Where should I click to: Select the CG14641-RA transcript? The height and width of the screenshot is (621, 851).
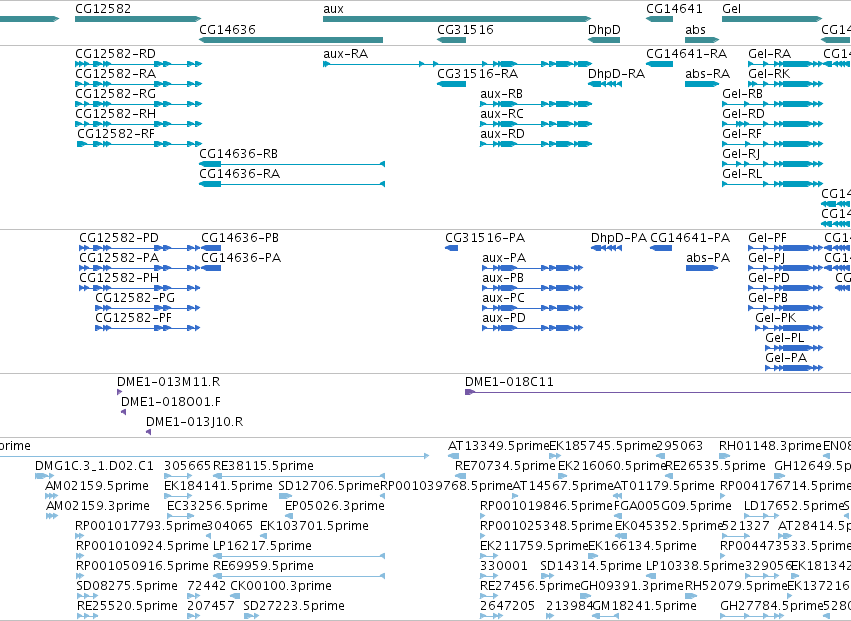[659, 64]
